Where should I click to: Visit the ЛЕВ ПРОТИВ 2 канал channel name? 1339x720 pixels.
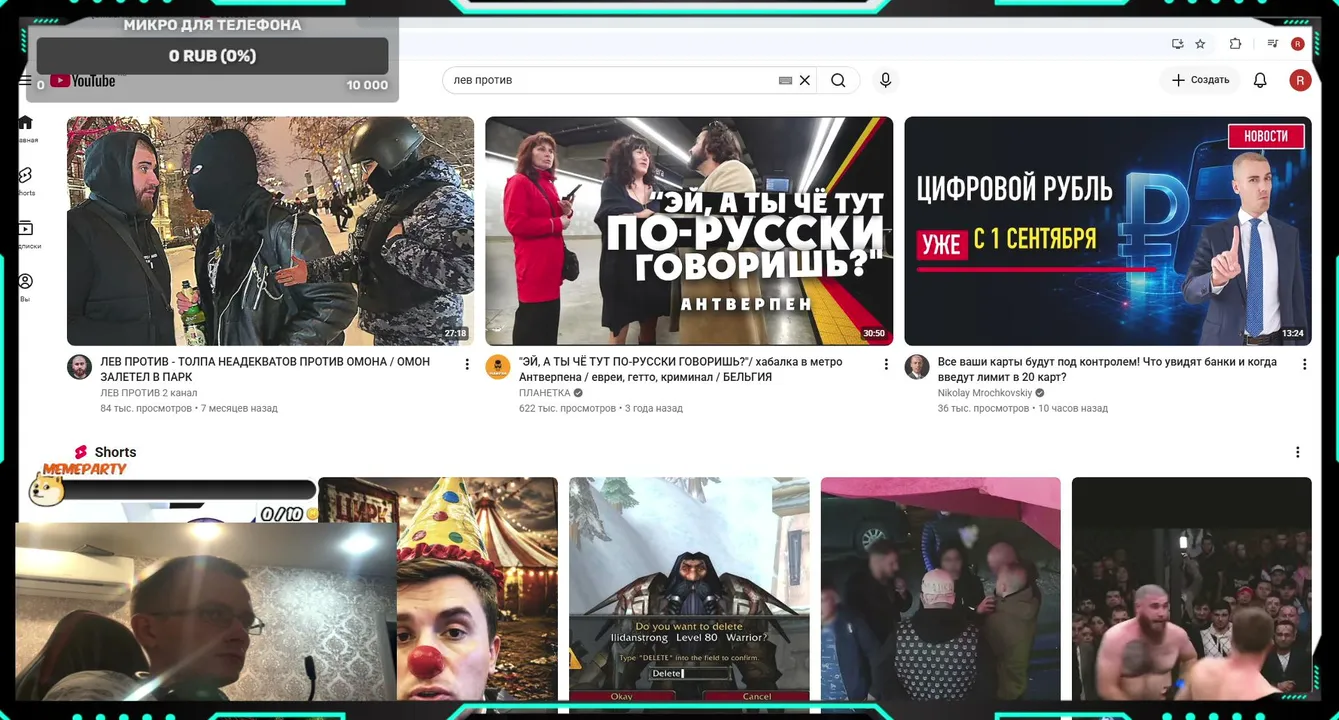[149, 393]
